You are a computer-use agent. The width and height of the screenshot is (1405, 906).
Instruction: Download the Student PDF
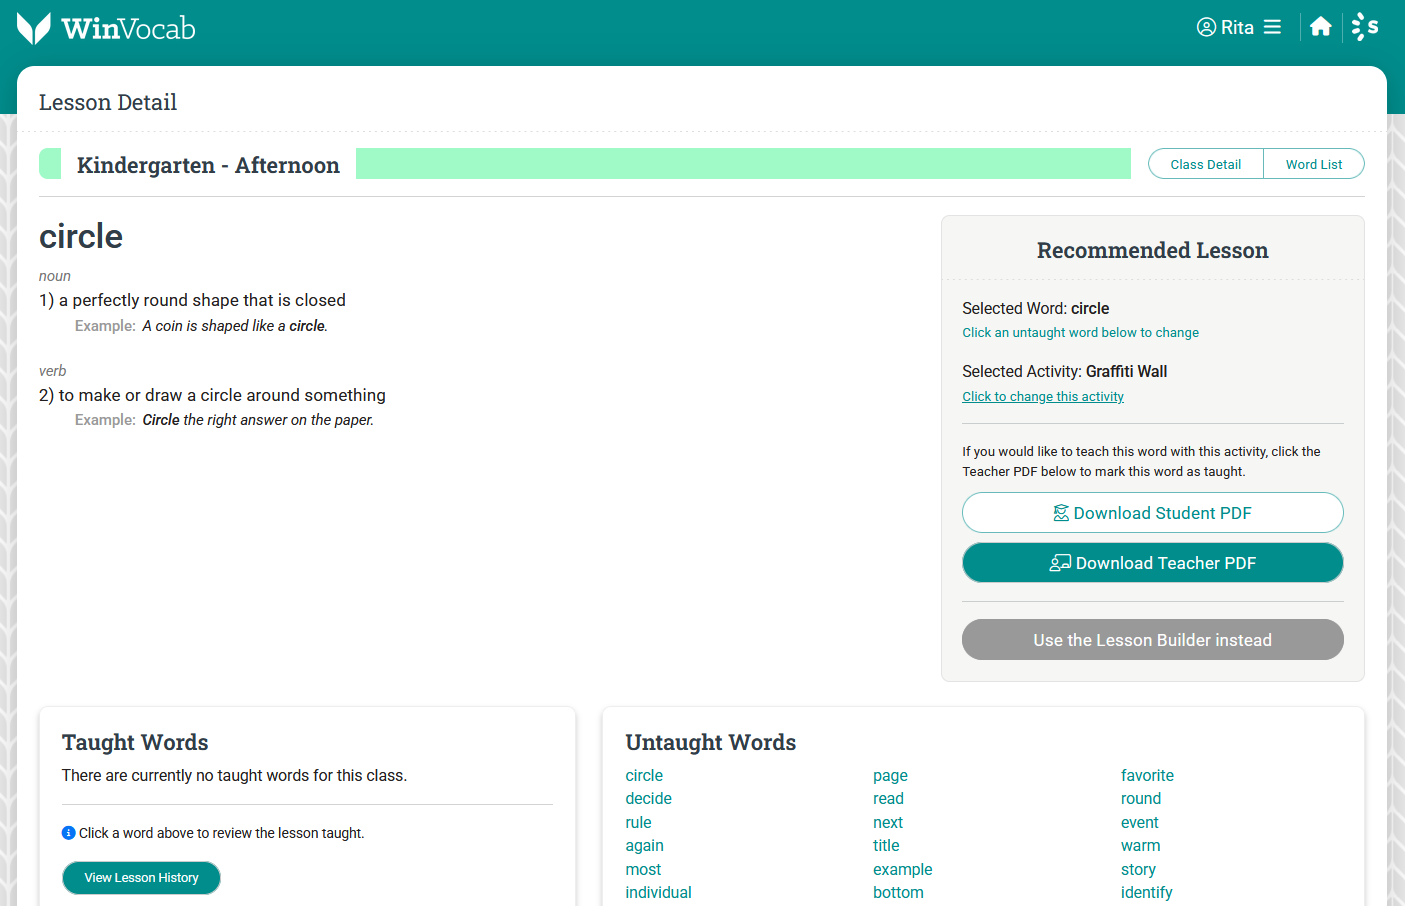tap(1152, 513)
